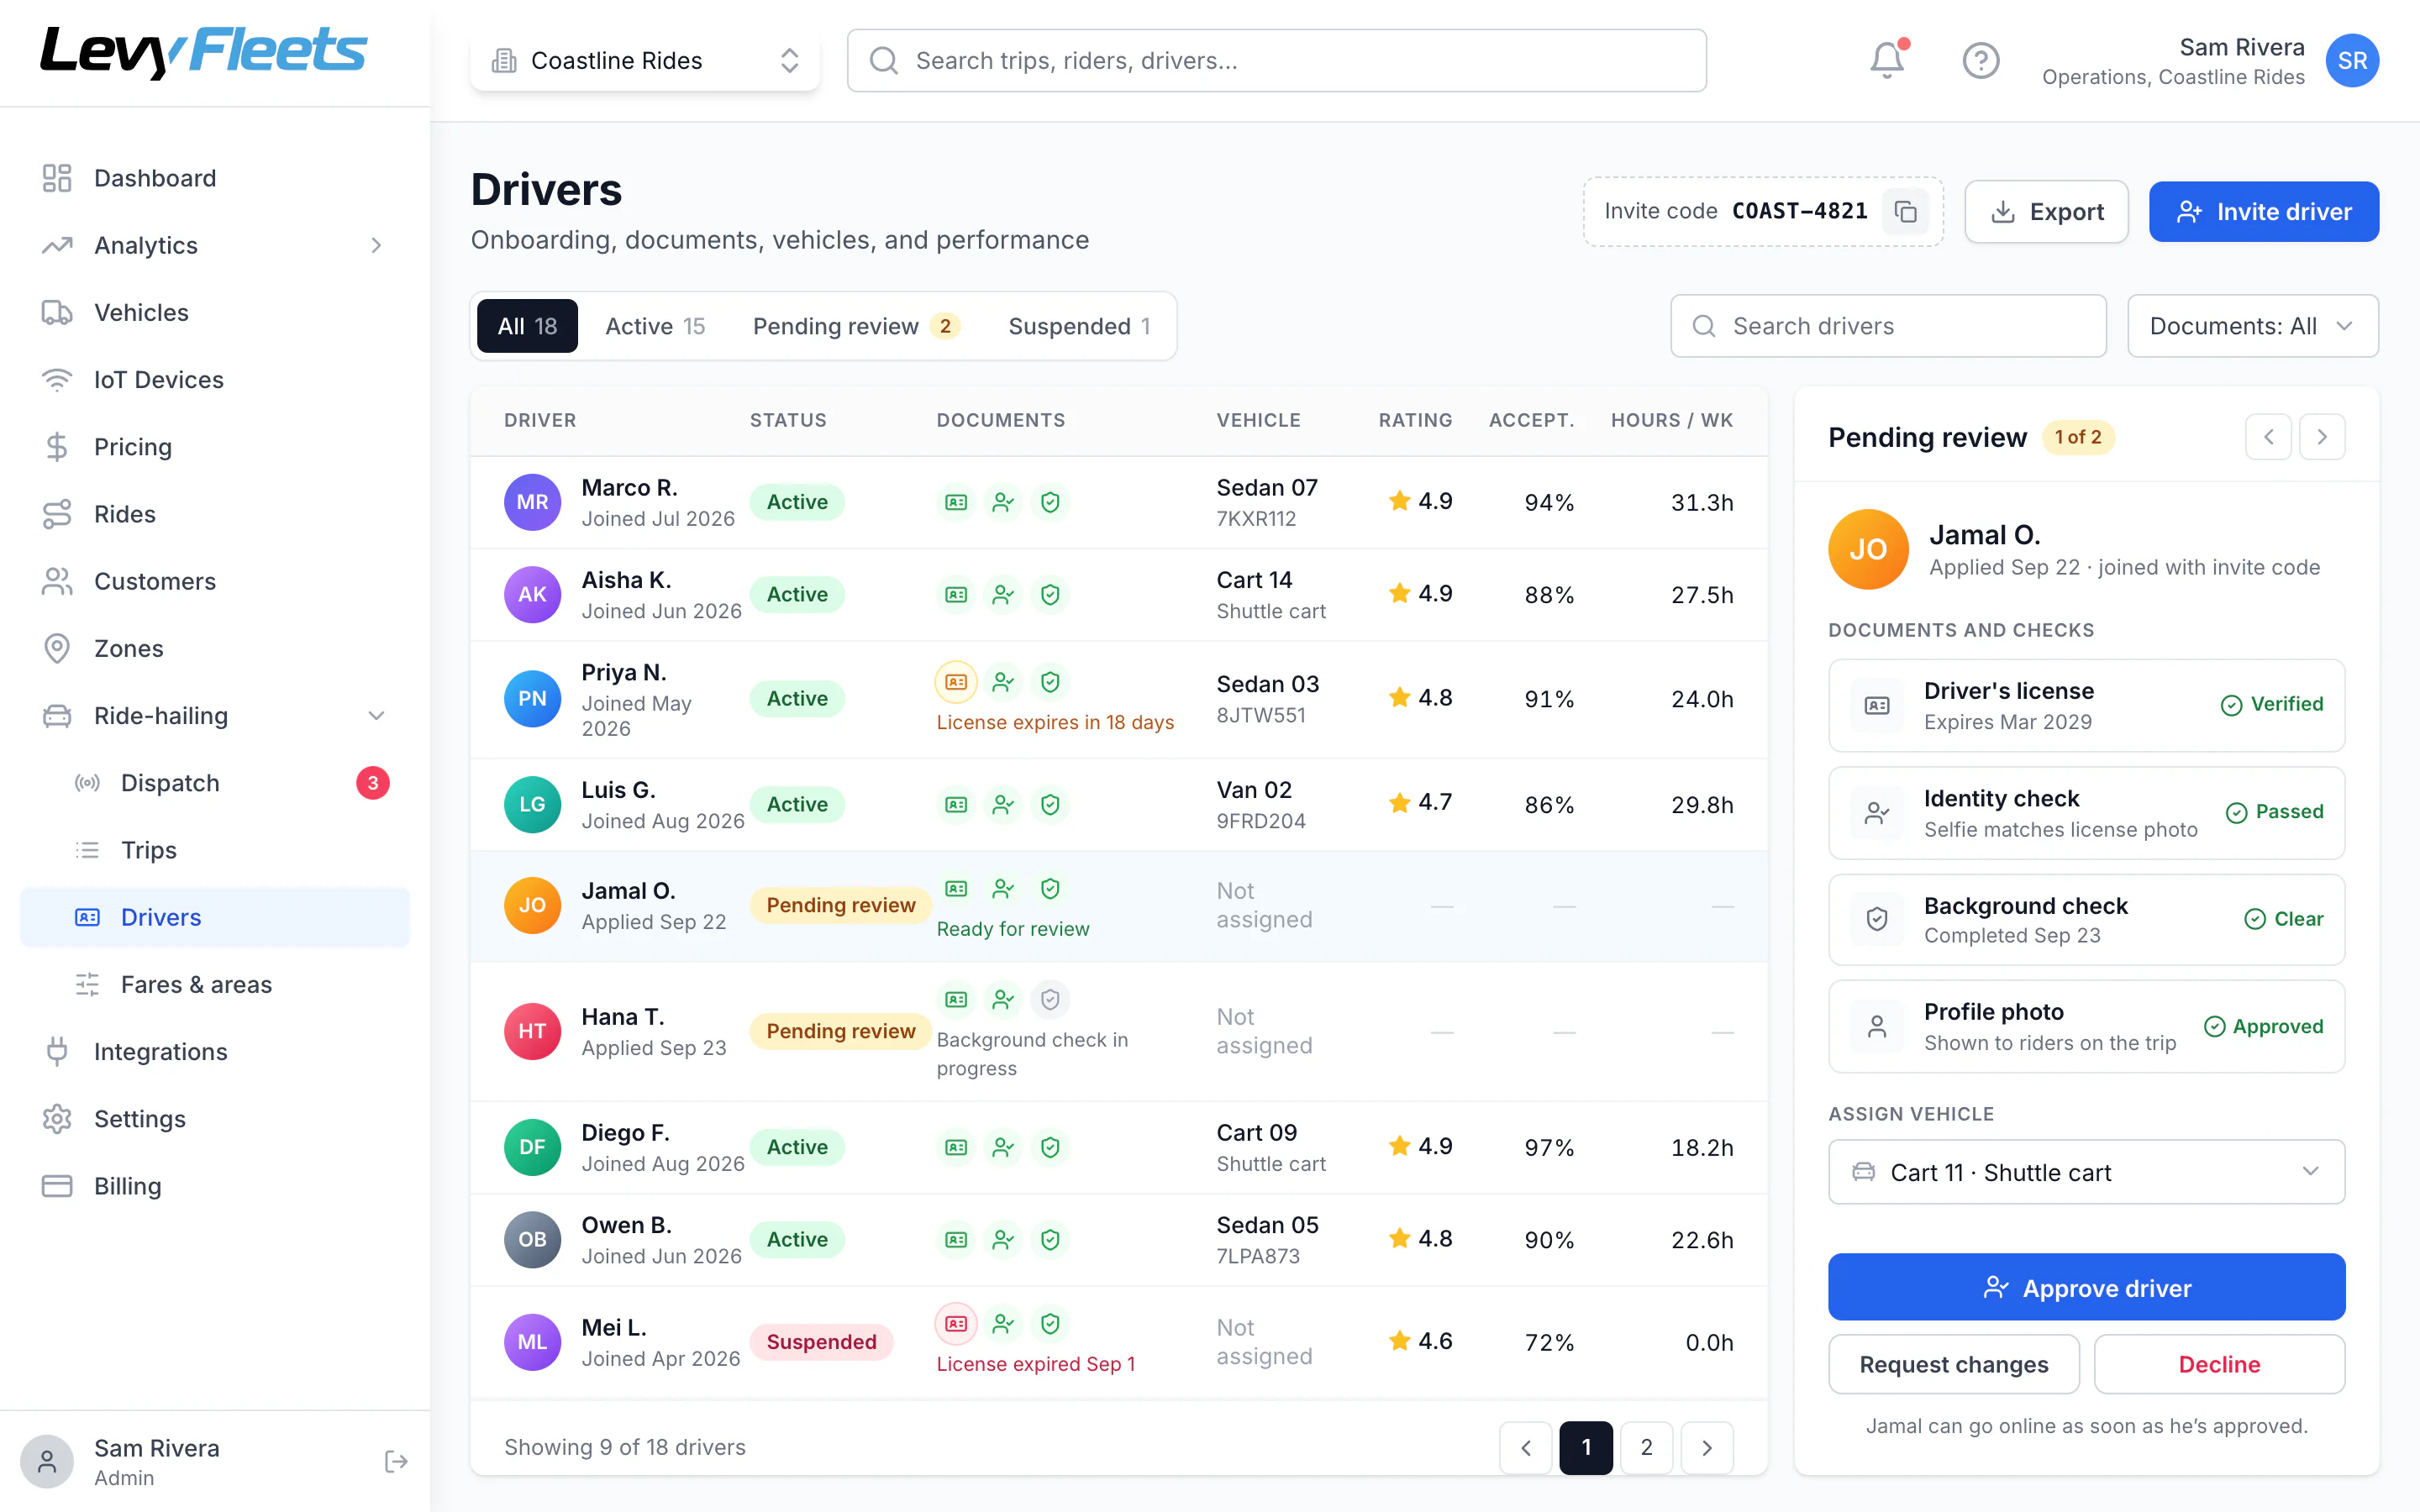Approve driver Jamal O.
The height and width of the screenshot is (1512, 2420).
click(2086, 1287)
